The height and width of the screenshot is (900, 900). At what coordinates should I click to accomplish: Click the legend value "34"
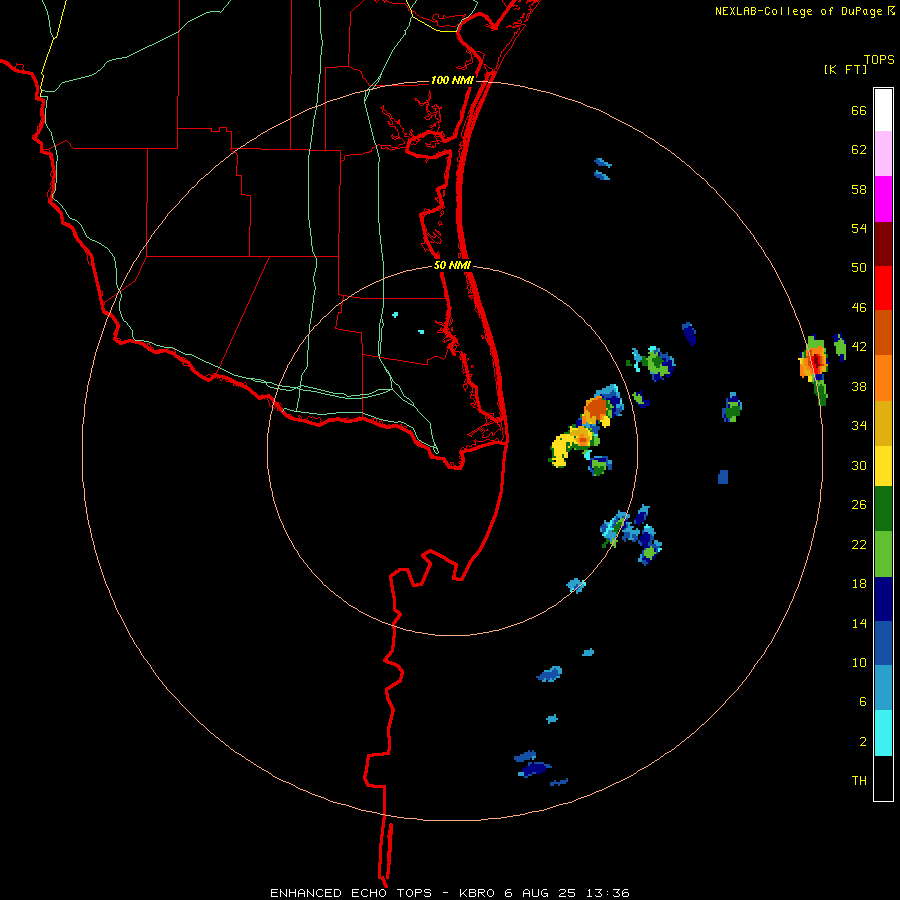(x=859, y=426)
